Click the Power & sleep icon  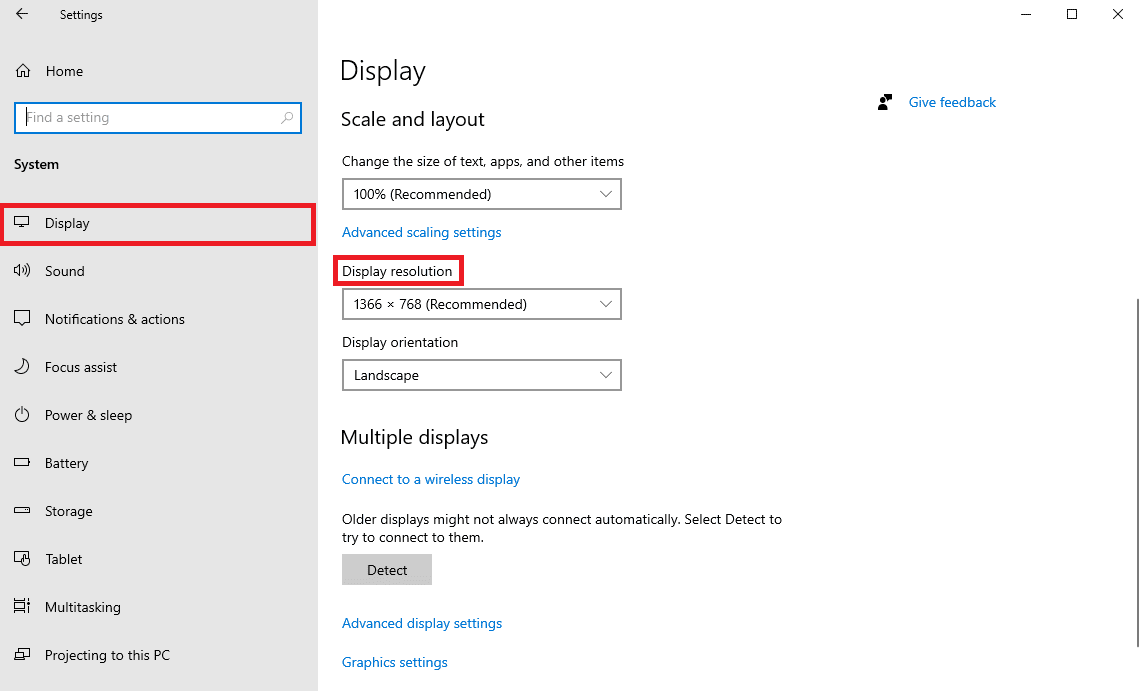[x=22, y=414]
